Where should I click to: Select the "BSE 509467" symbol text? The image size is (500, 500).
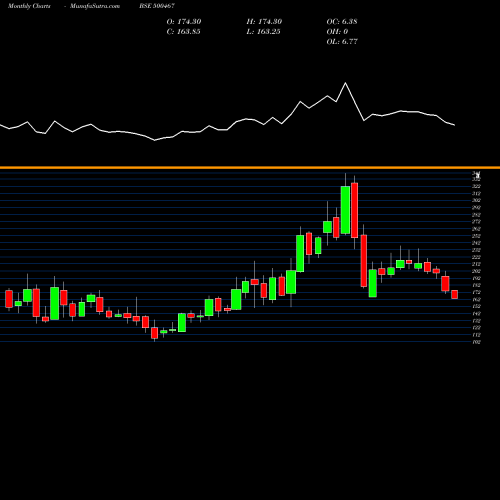(x=157, y=6)
